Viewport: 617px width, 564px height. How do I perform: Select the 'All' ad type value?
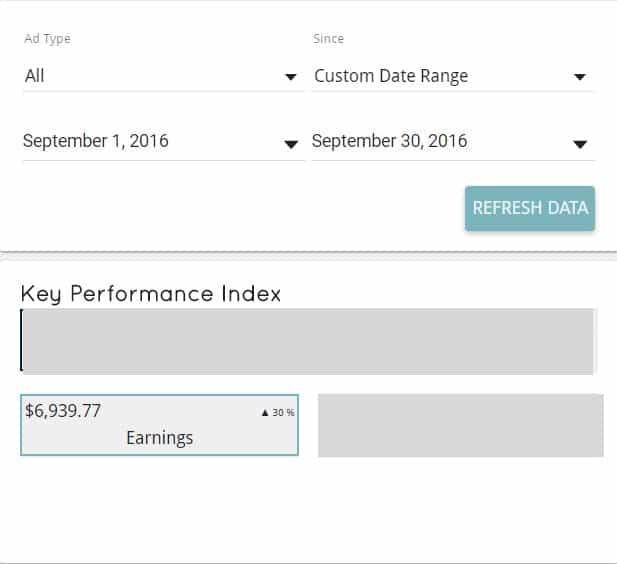pyautogui.click(x=35, y=76)
